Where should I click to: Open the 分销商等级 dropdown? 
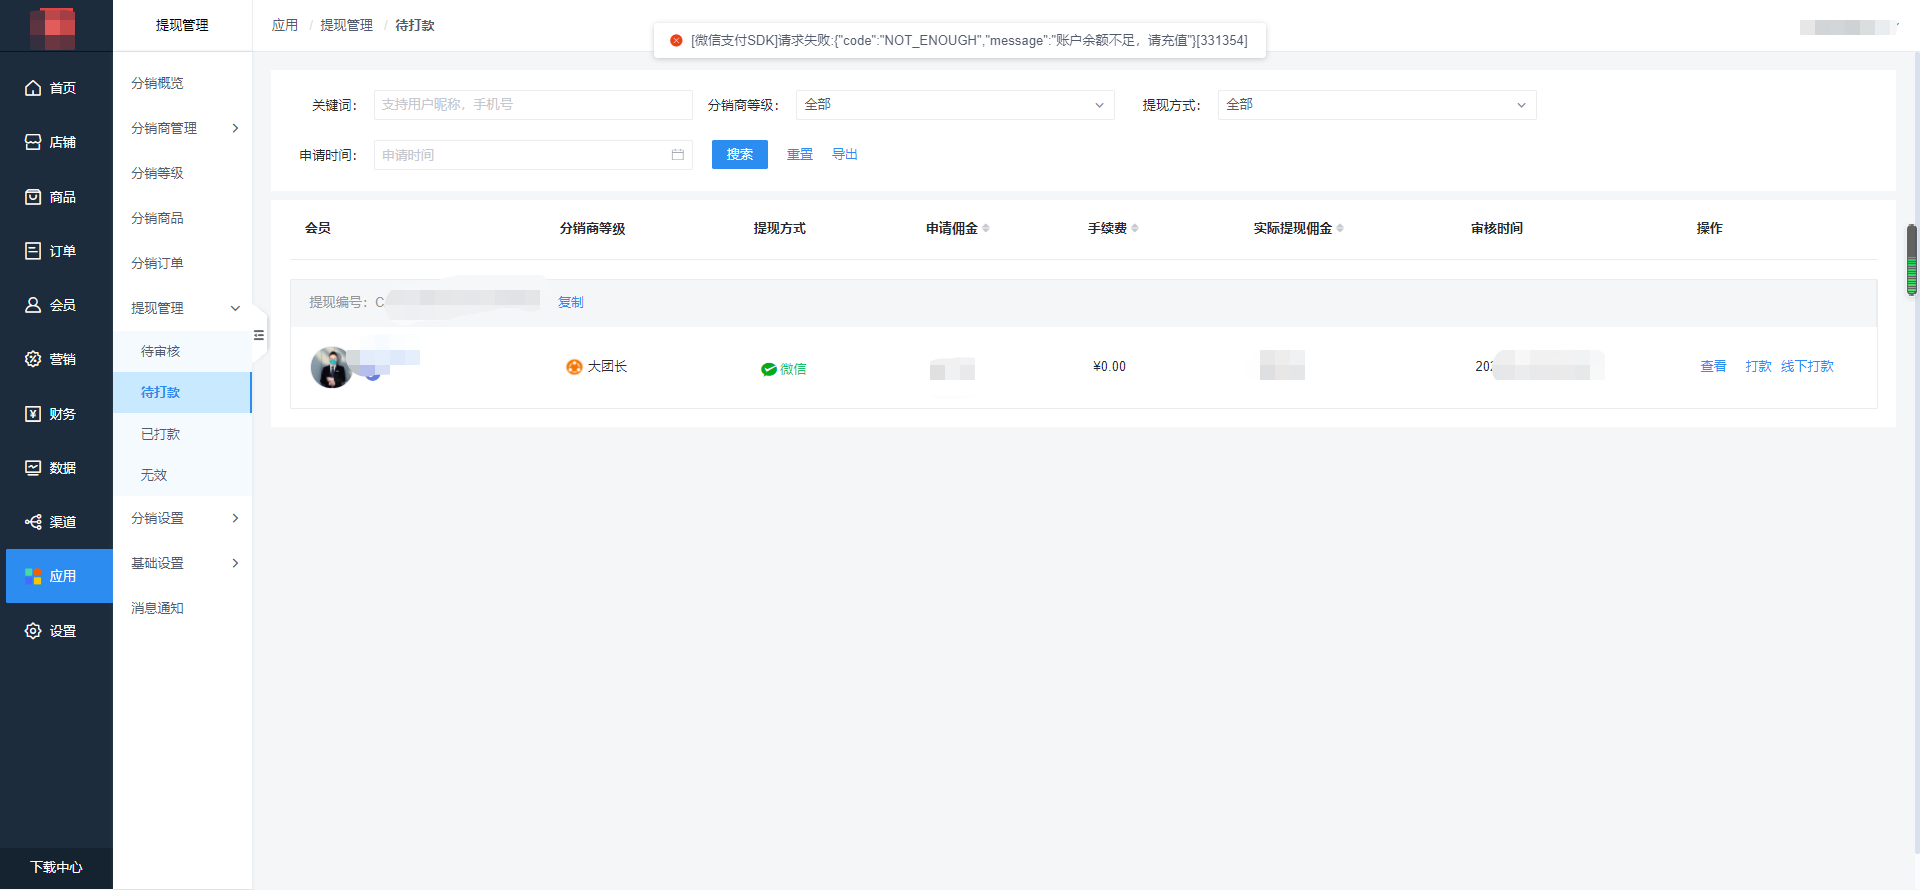pyautogui.click(x=954, y=105)
